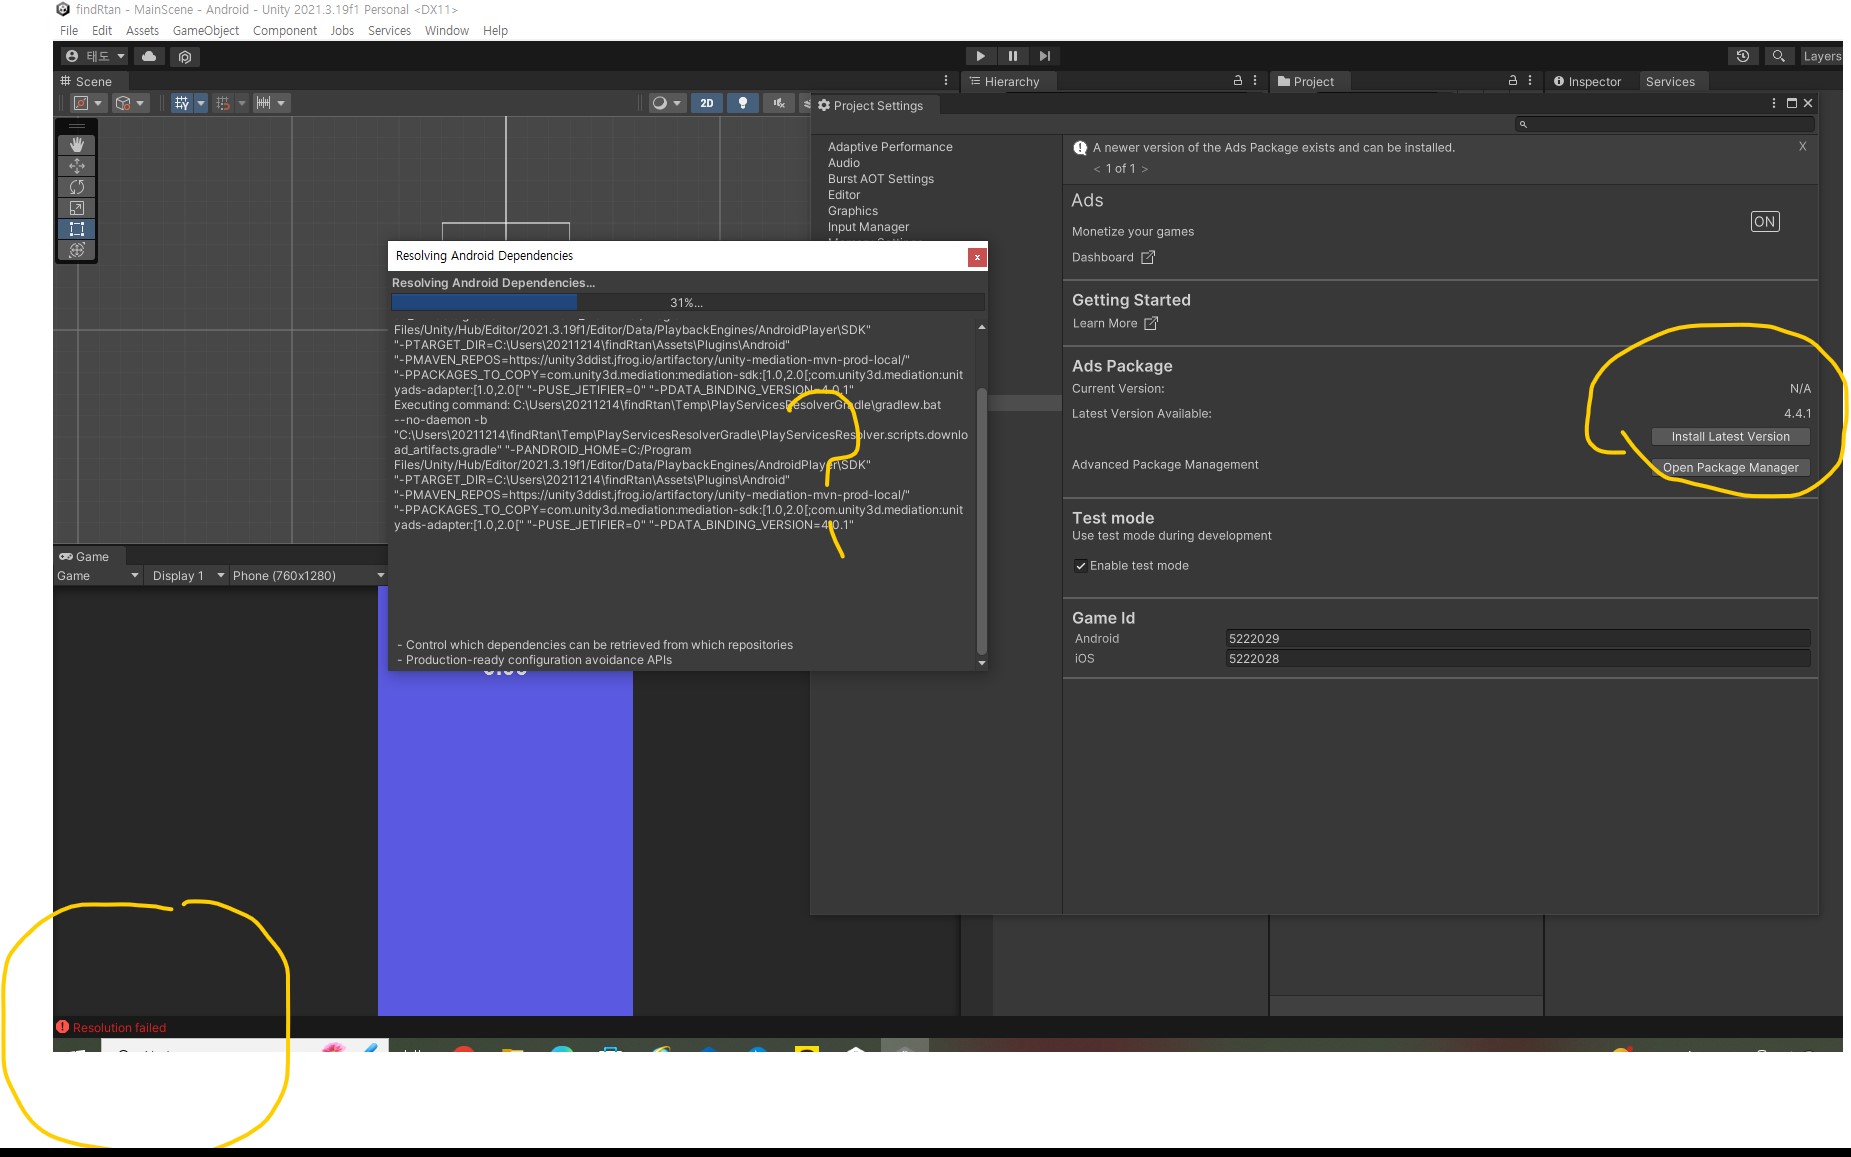Click the Project Settings search field
Viewport: 1851px width, 1157px height.
[1663, 124]
